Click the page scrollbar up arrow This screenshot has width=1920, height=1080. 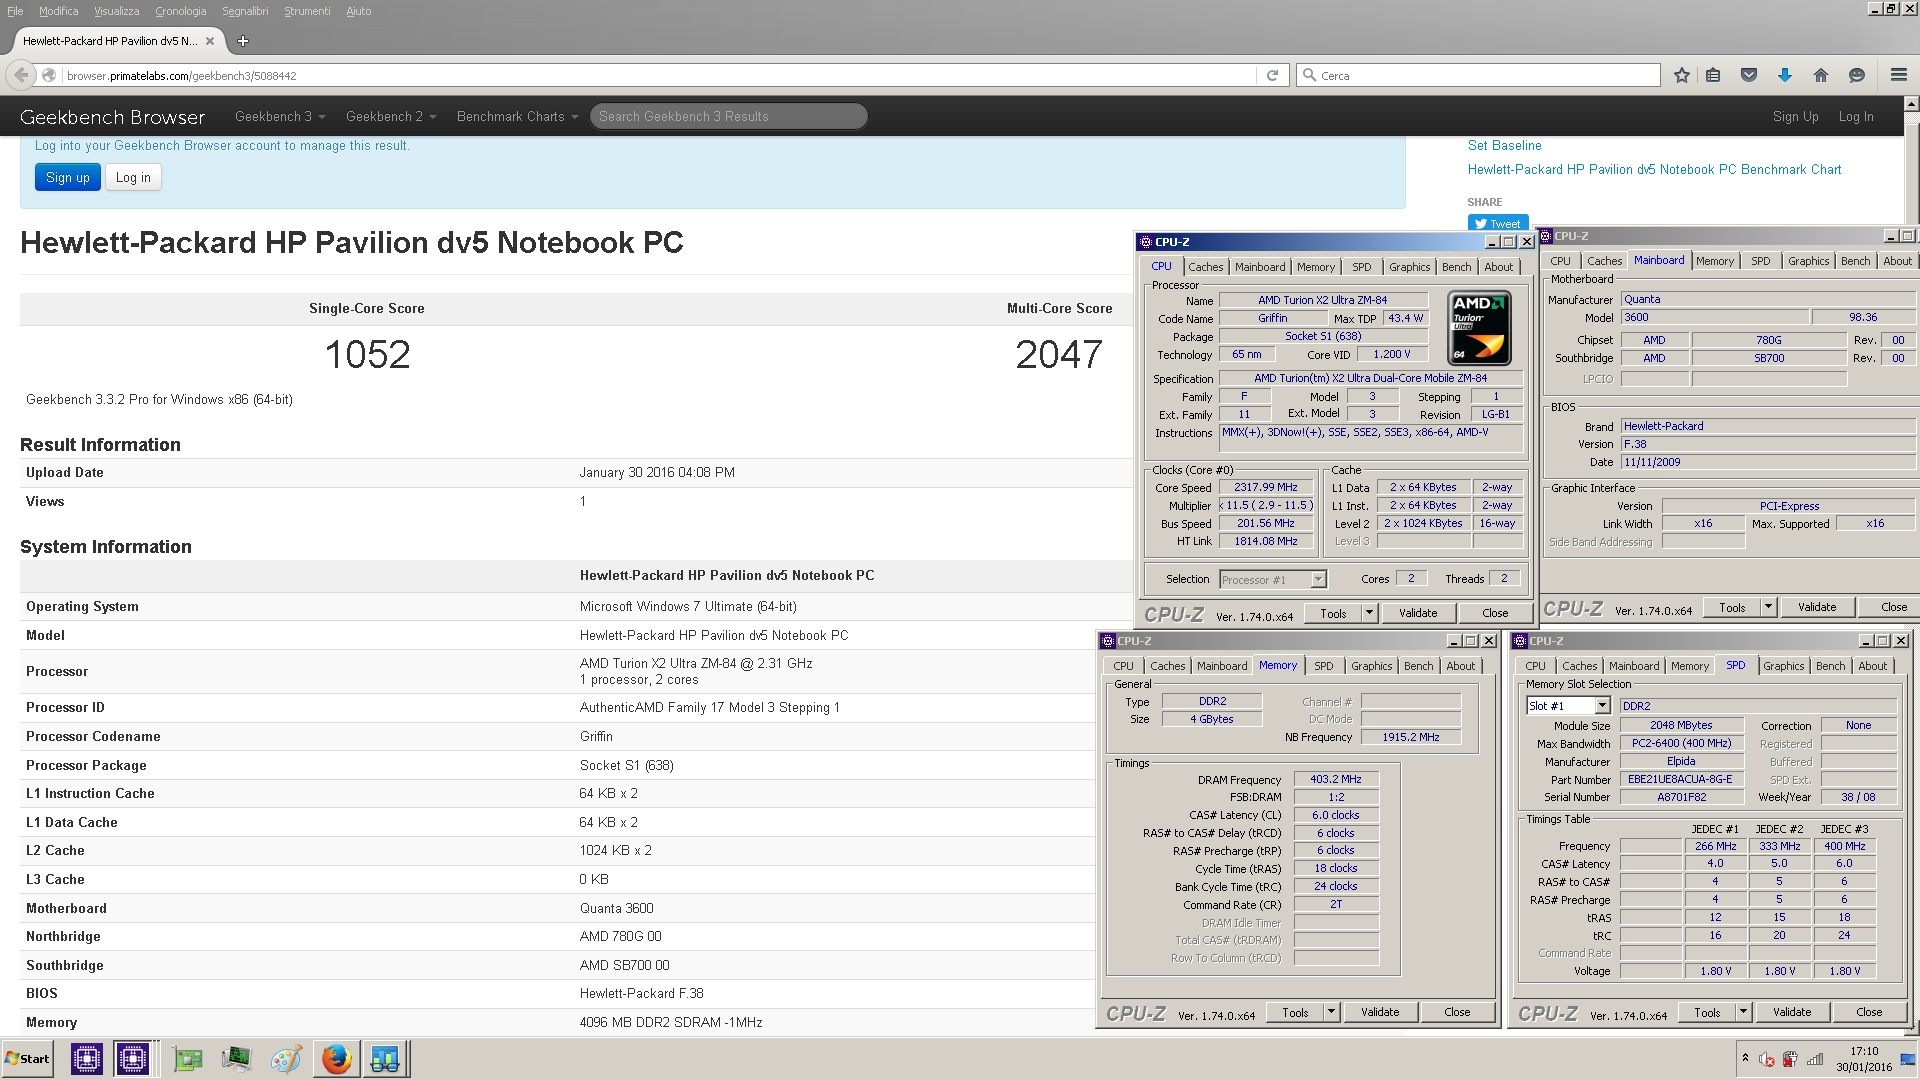[x=1912, y=103]
